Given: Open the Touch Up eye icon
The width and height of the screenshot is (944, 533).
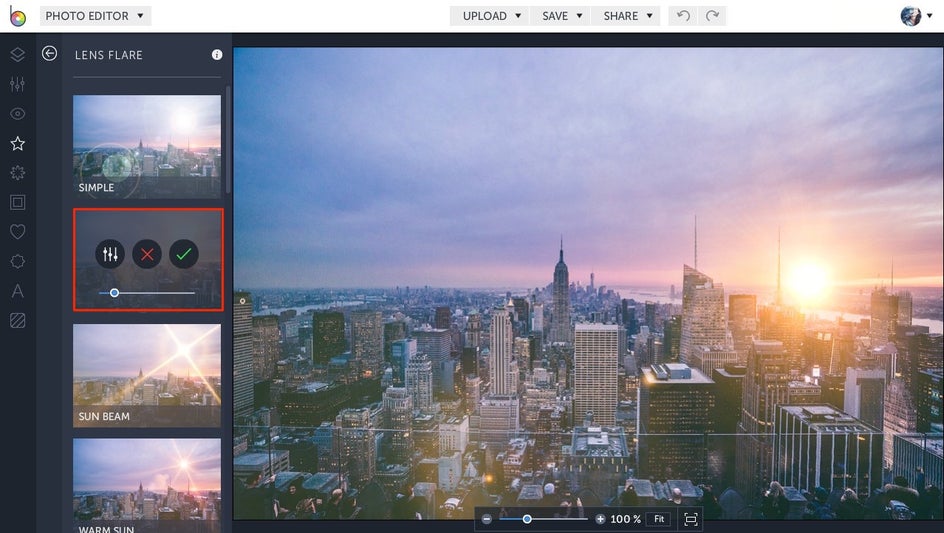Looking at the screenshot, I should click(x=17, y=113).
